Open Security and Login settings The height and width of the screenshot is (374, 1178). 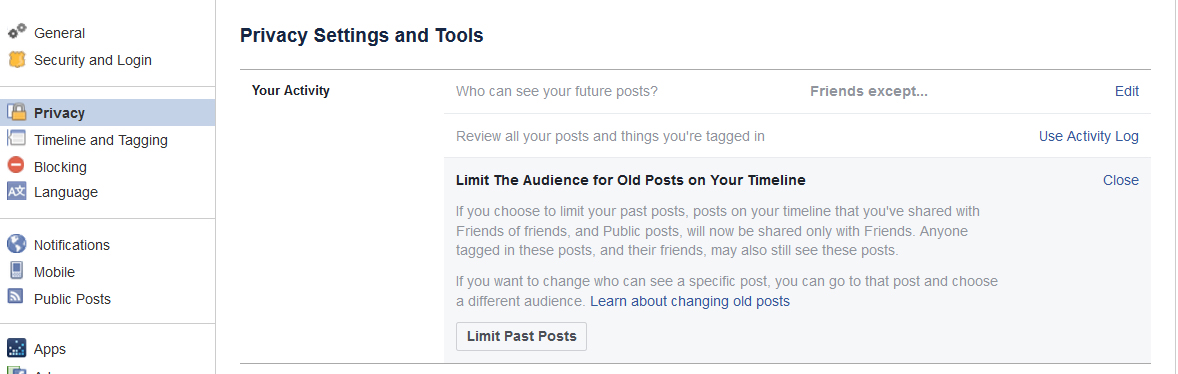(x=92, y=60)
